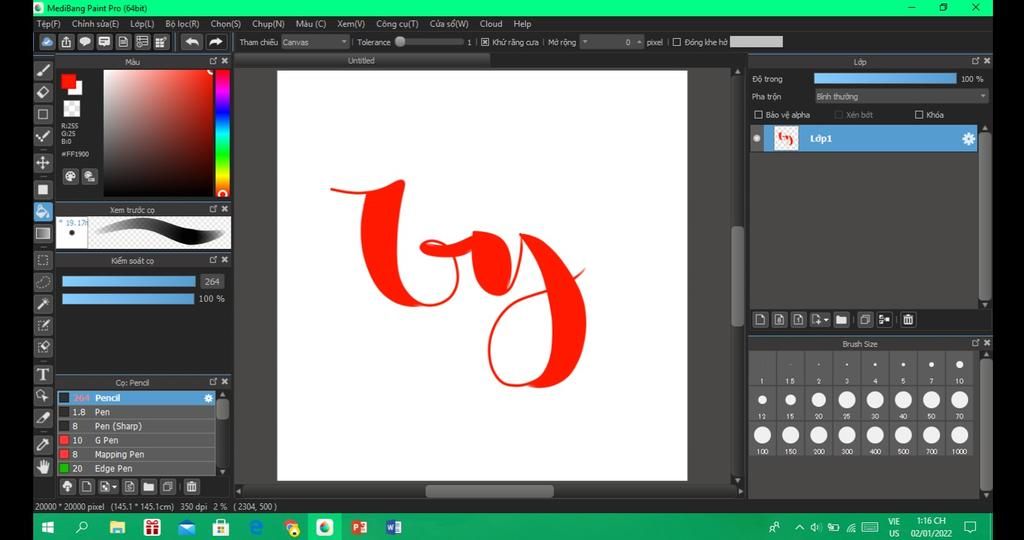This screenshot has height=540, width=1024.
Task: Switch to the Untitled canvas tab
Action: pos(361,60)
